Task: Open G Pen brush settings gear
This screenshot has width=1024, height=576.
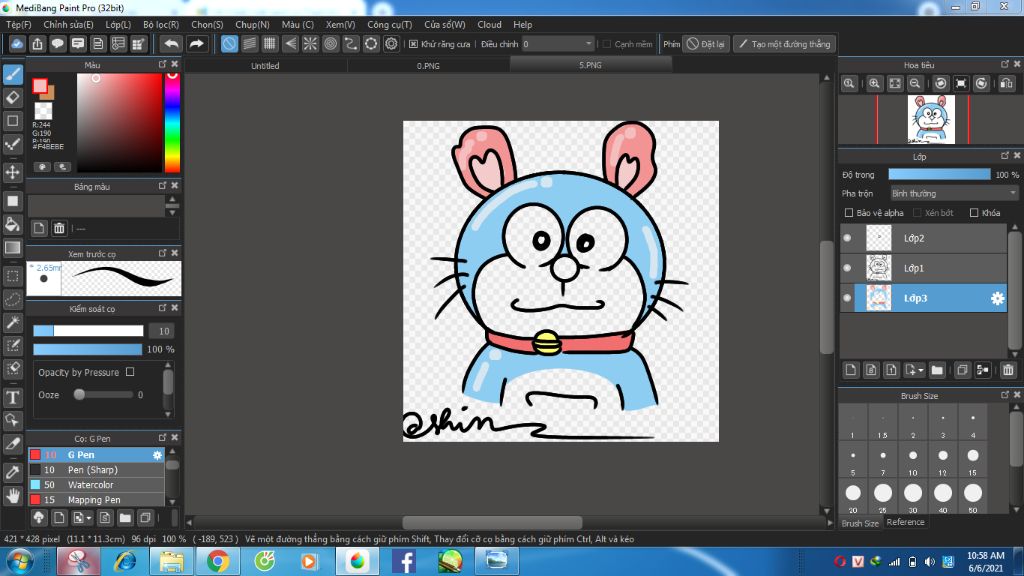Action: [157, 455]
